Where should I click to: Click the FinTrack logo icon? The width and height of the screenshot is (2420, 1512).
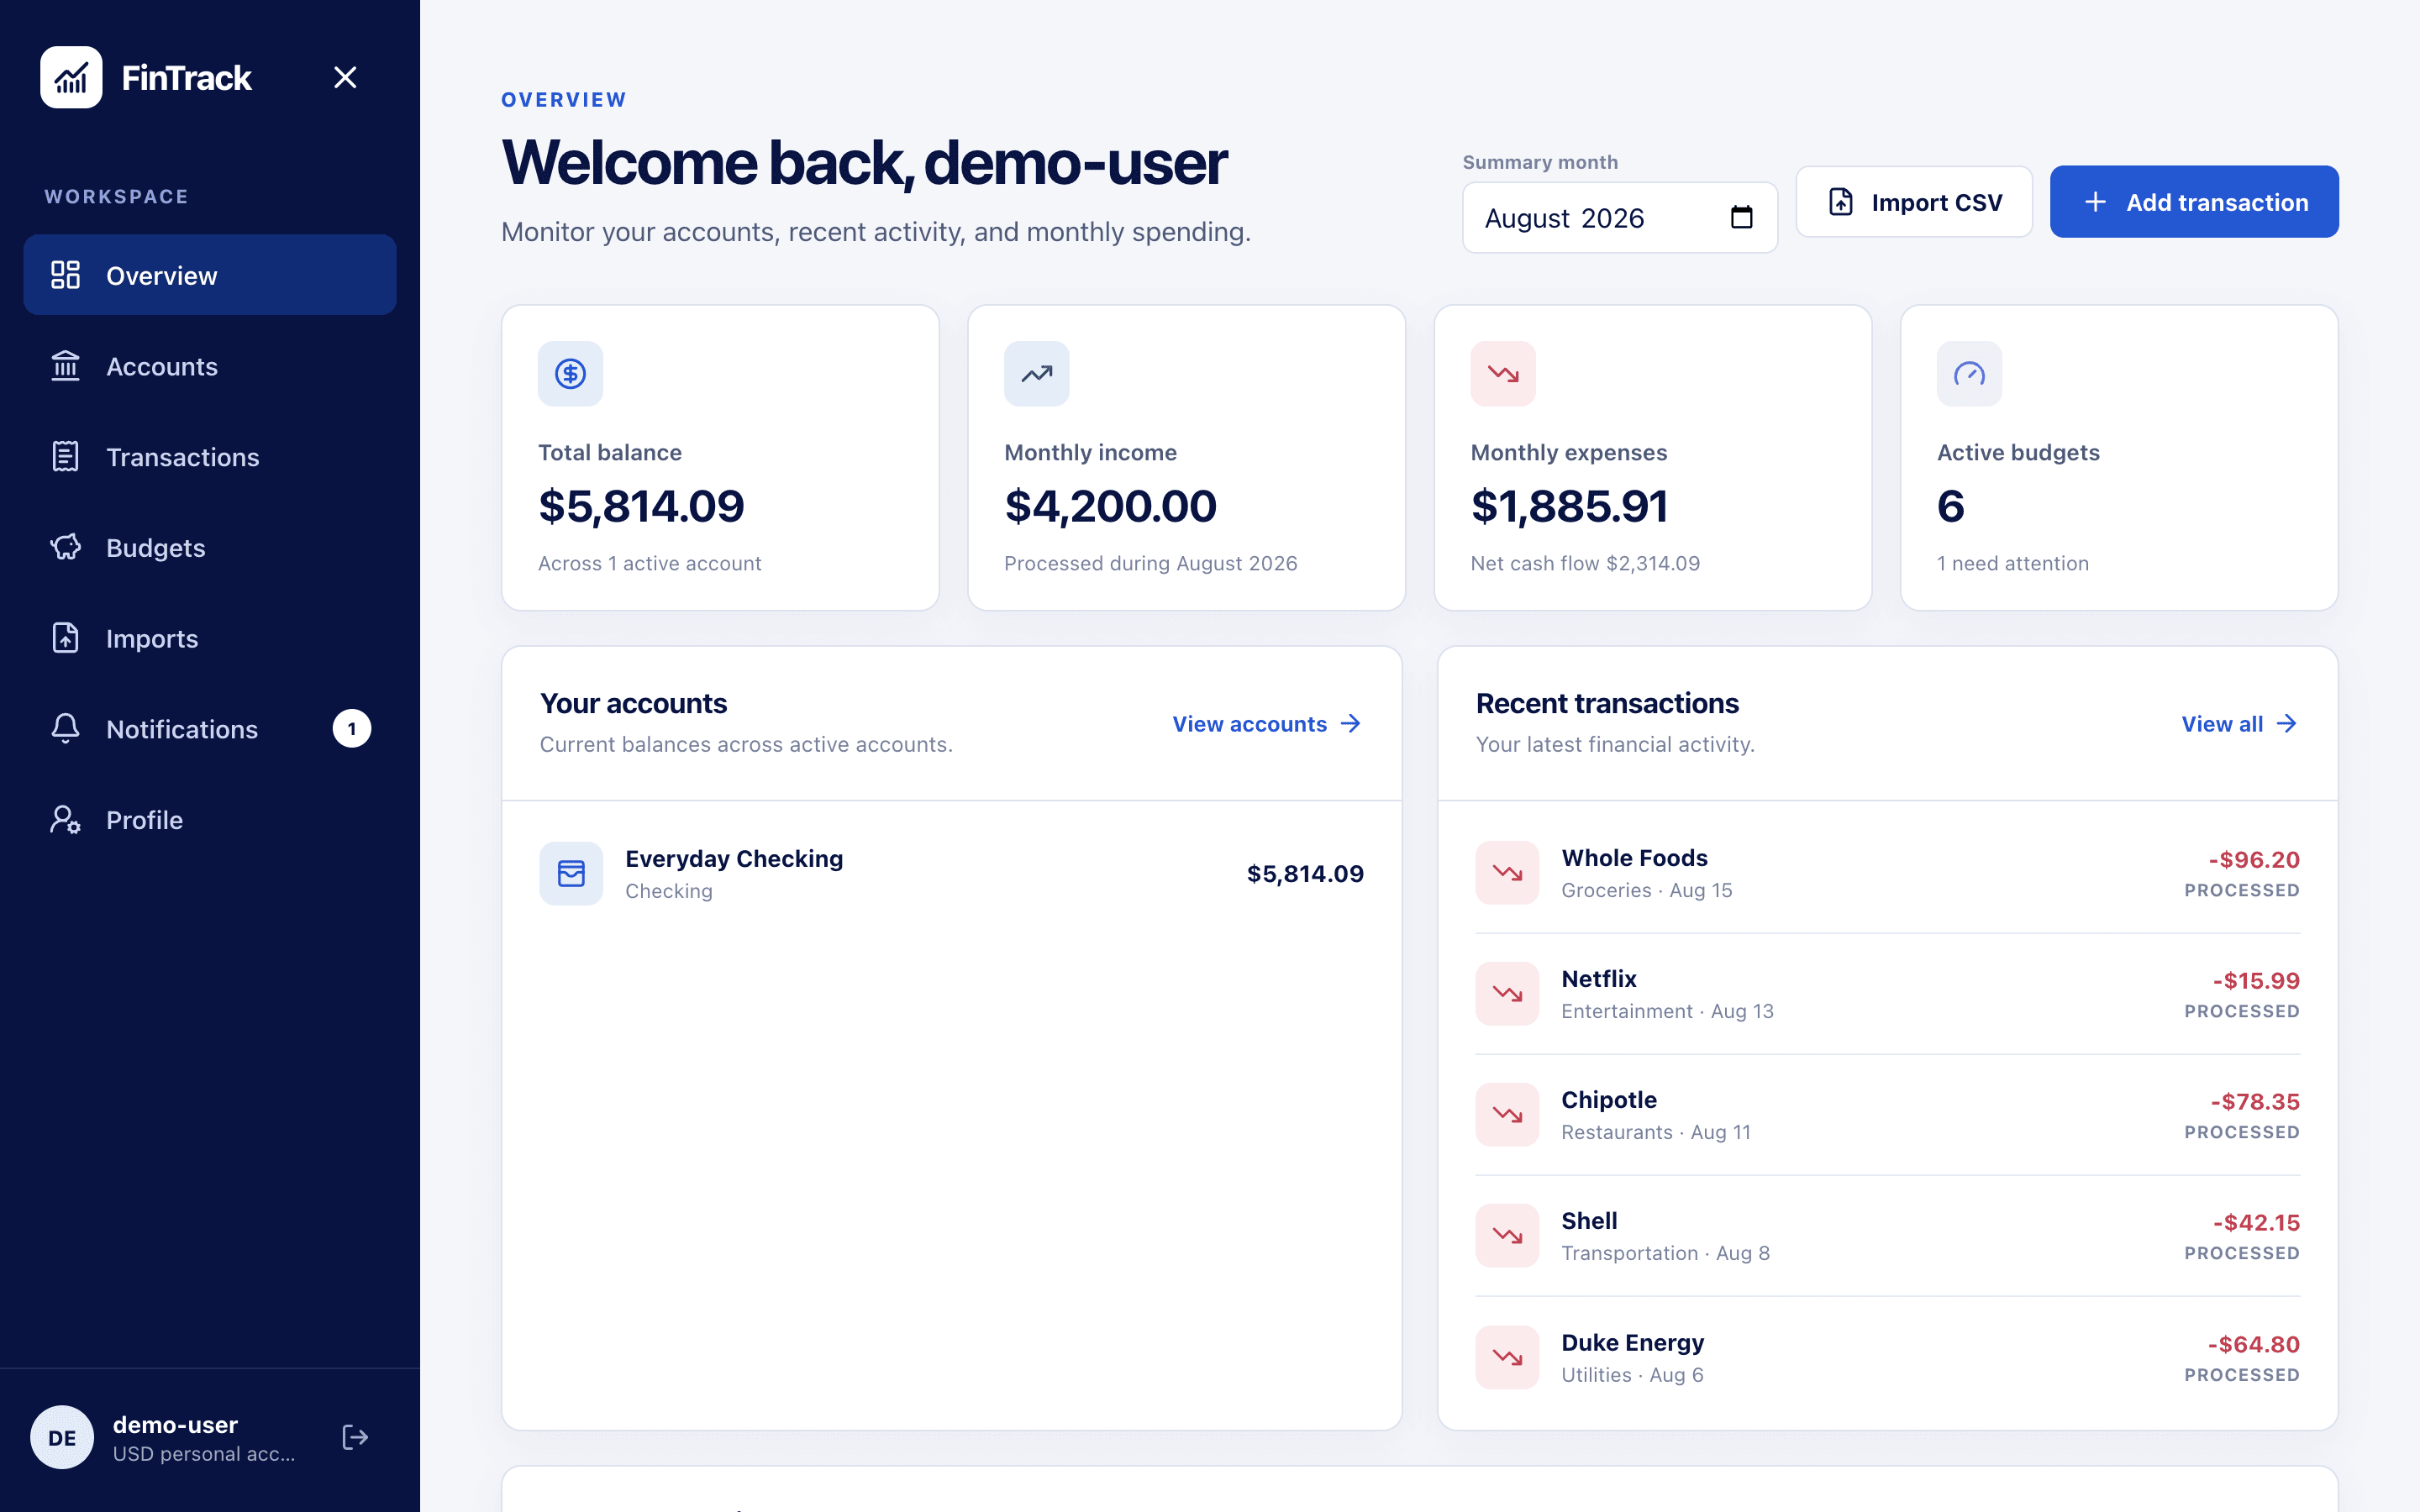click(71, 77)
